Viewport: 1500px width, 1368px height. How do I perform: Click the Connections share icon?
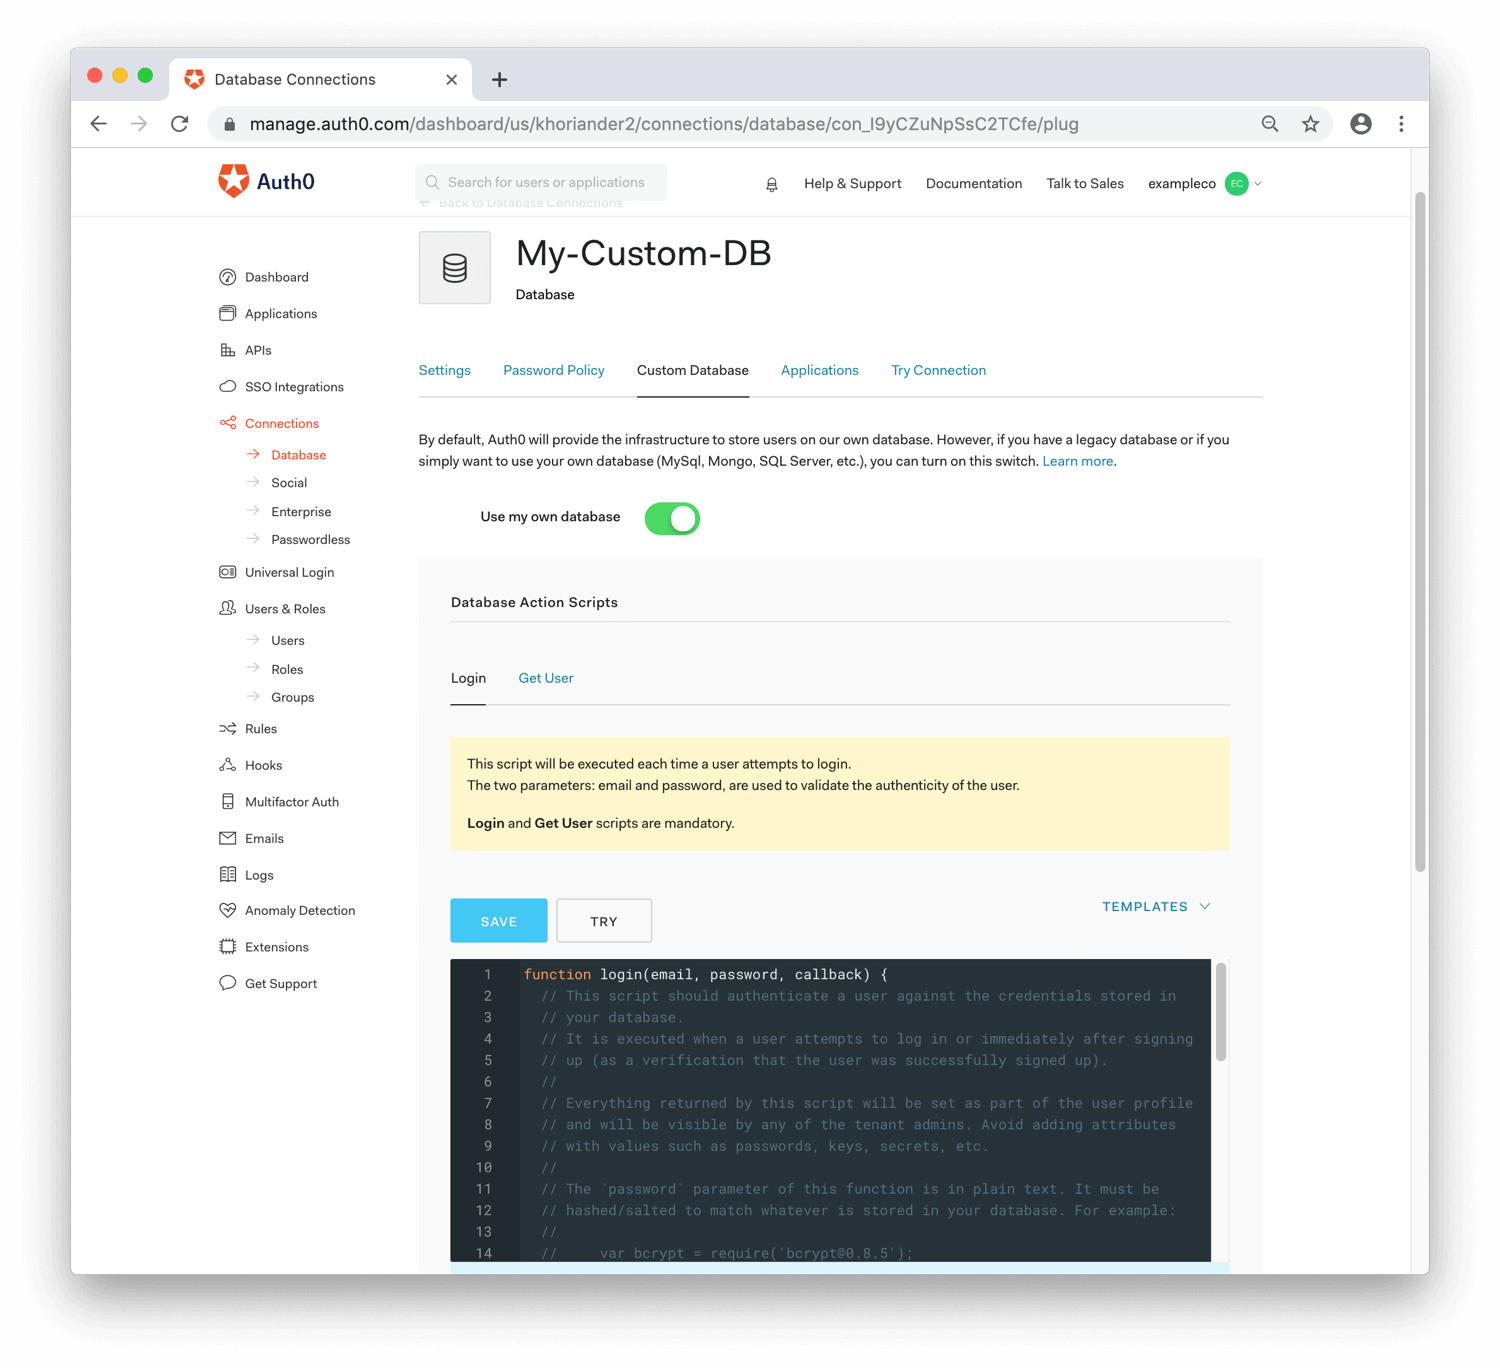pyautogui.click(x=228, y=423)
